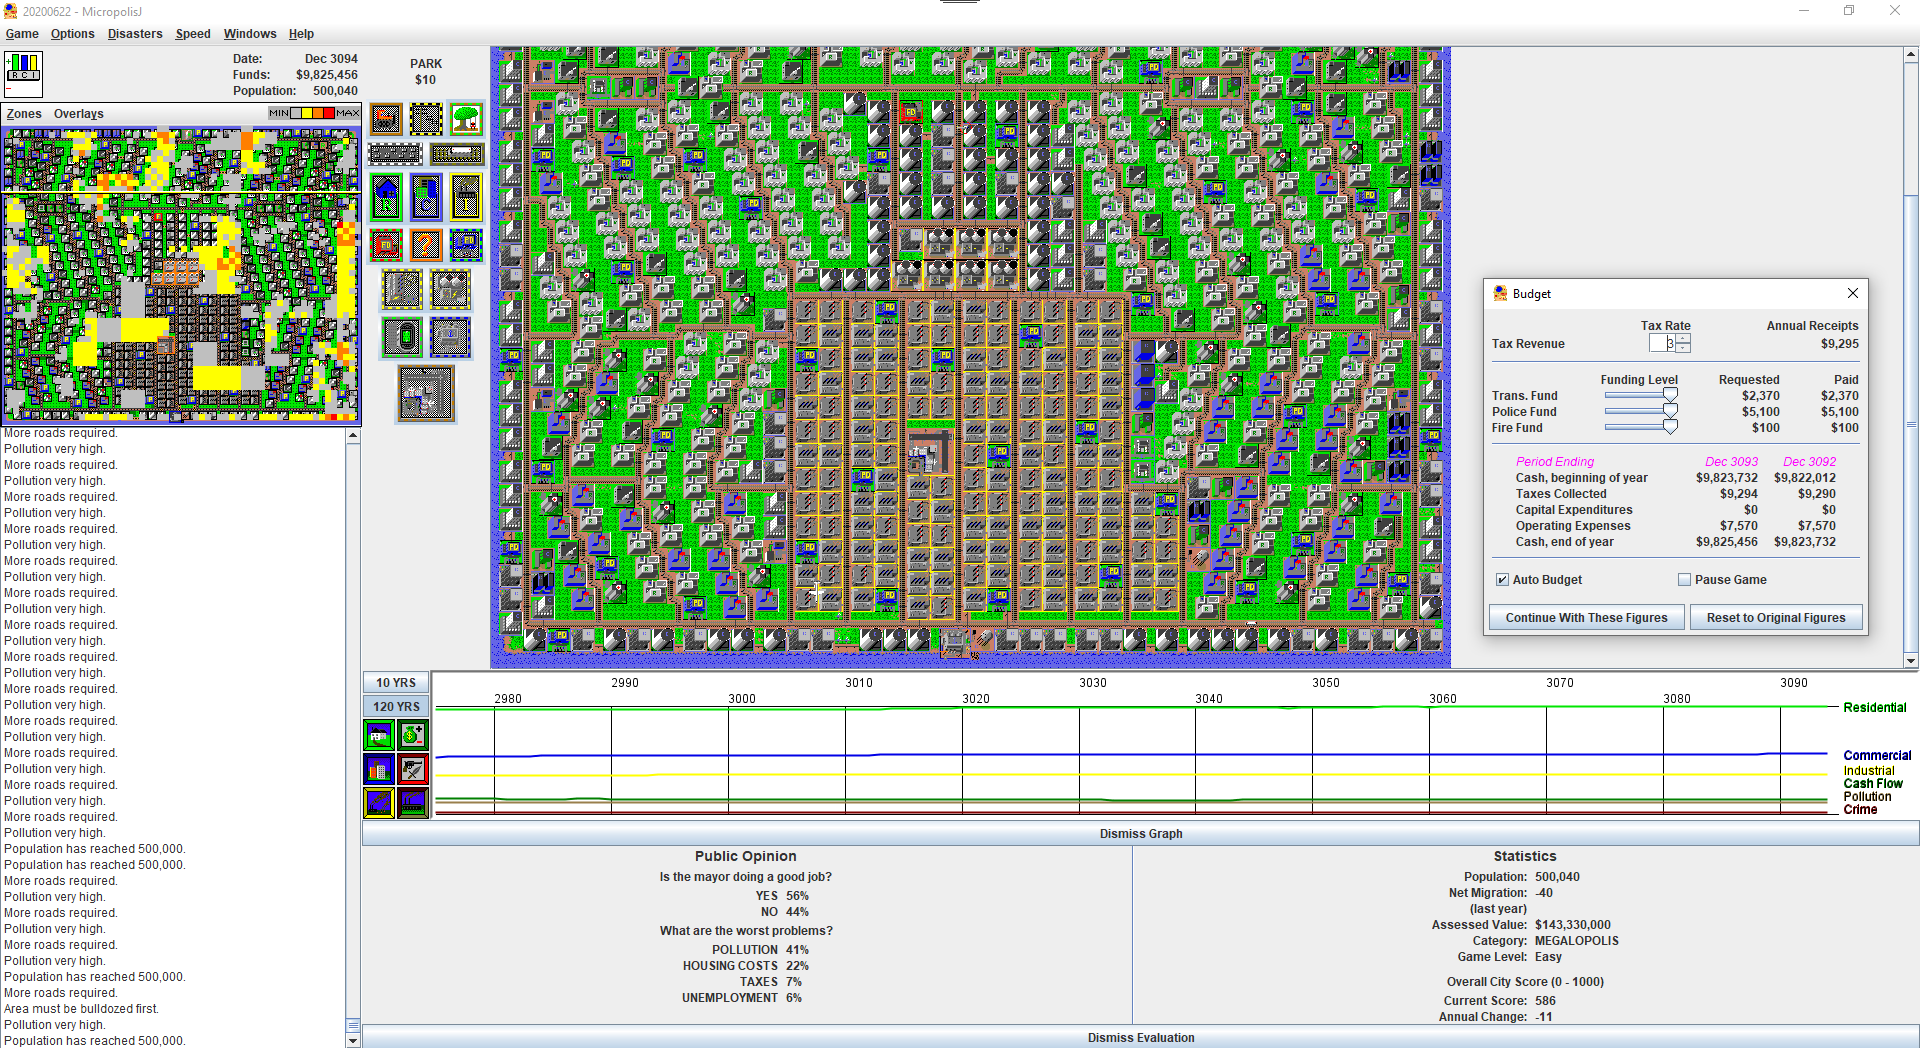Screen dimensions: 1920x1048
Task: Check the Pause Game checkbox
Action: point(1684,580)
